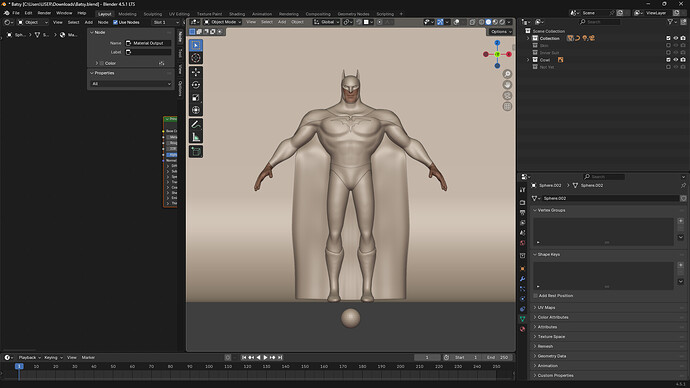Viewport: 690px width, 388px height.
Task: Open the World properties tab
Action: [x=522, y=243]
